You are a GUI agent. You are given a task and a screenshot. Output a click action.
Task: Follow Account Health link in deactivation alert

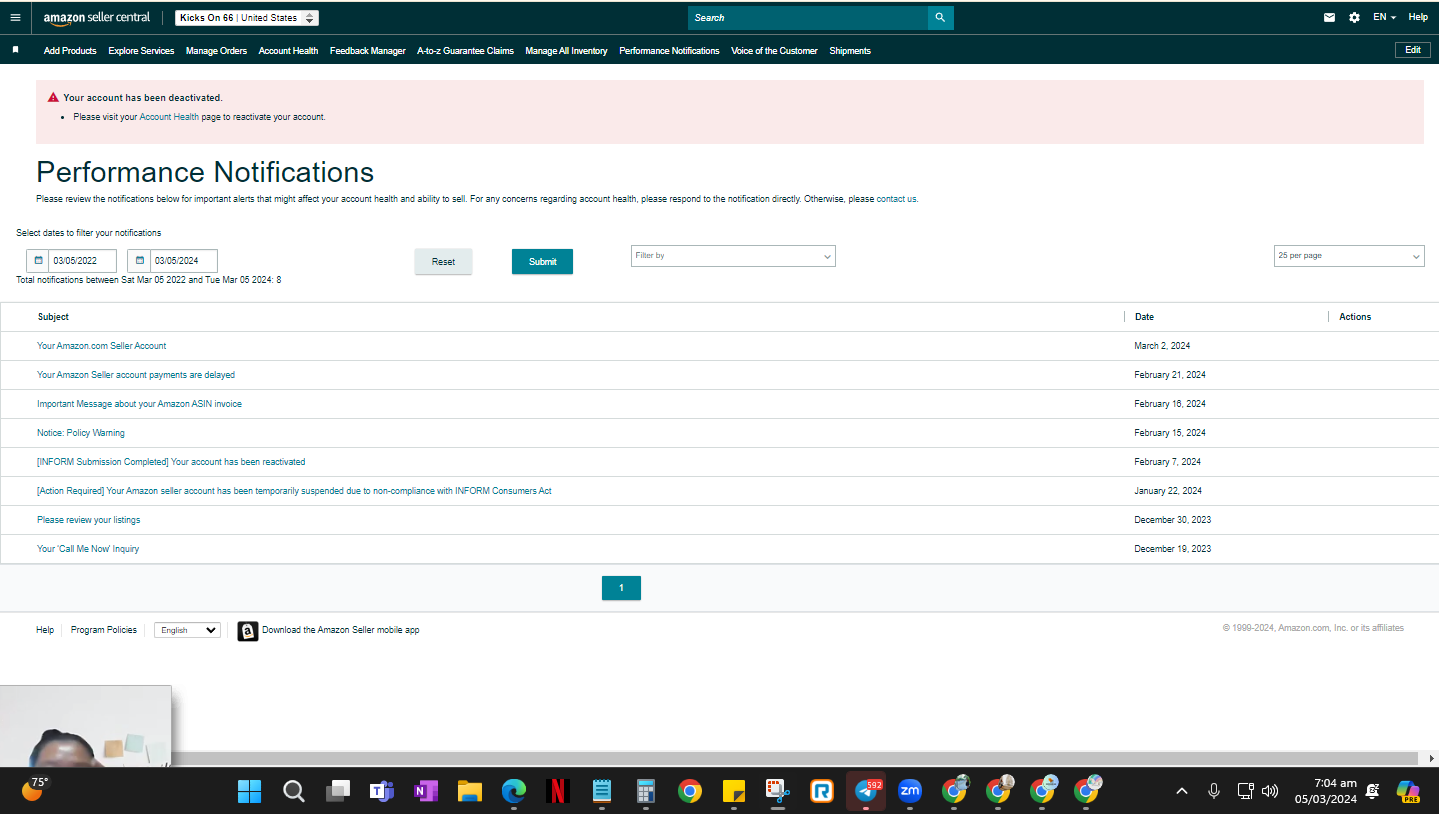pos(169,117)
